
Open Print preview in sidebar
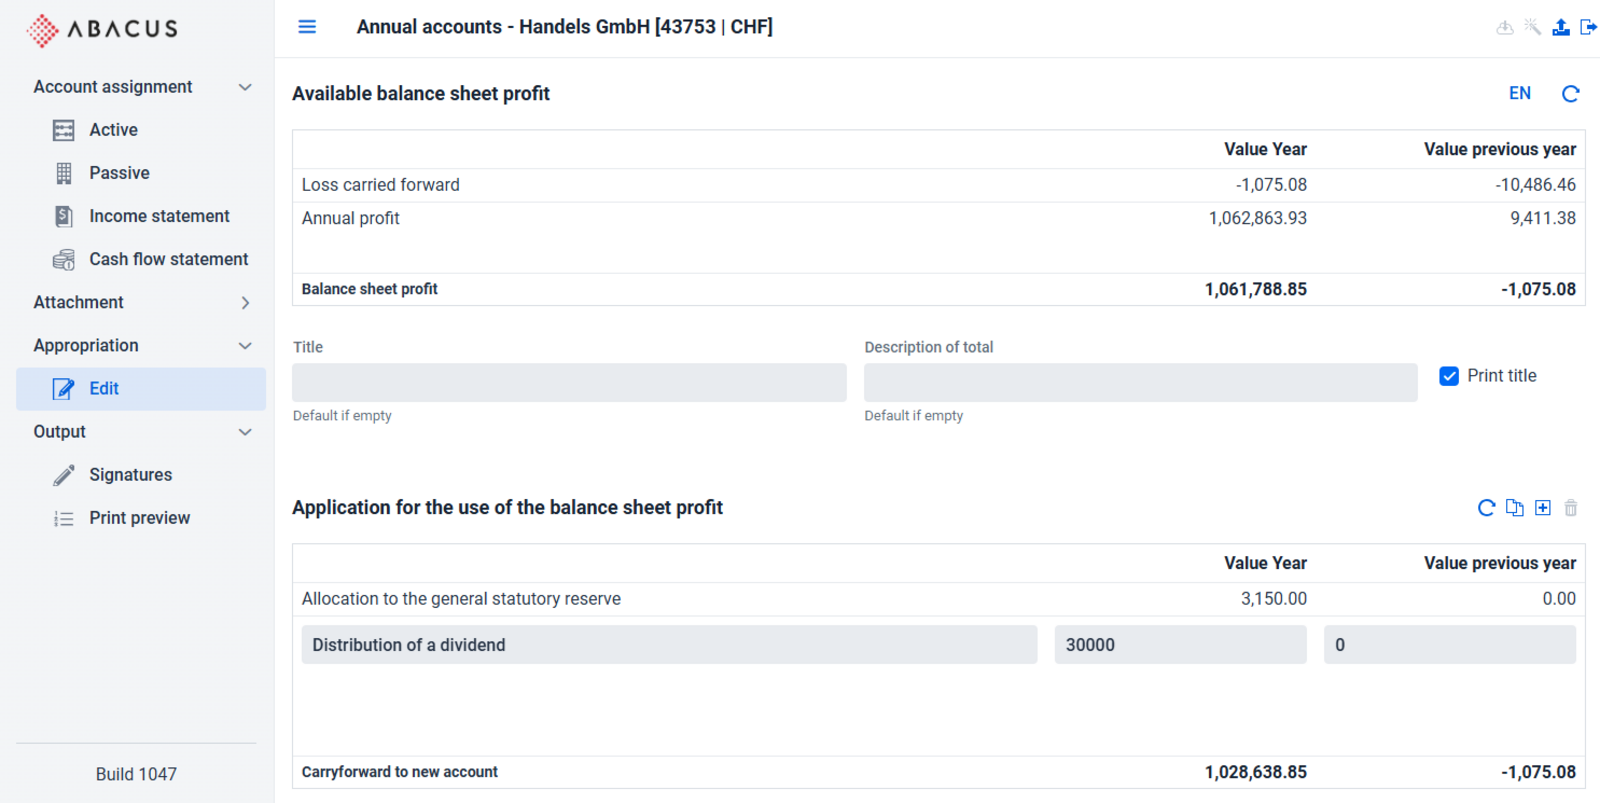[141, 518]
